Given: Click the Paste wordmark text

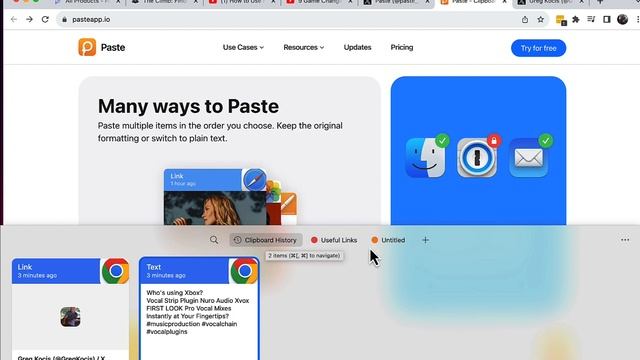Looking at the screenshot, I should (113, 47).
